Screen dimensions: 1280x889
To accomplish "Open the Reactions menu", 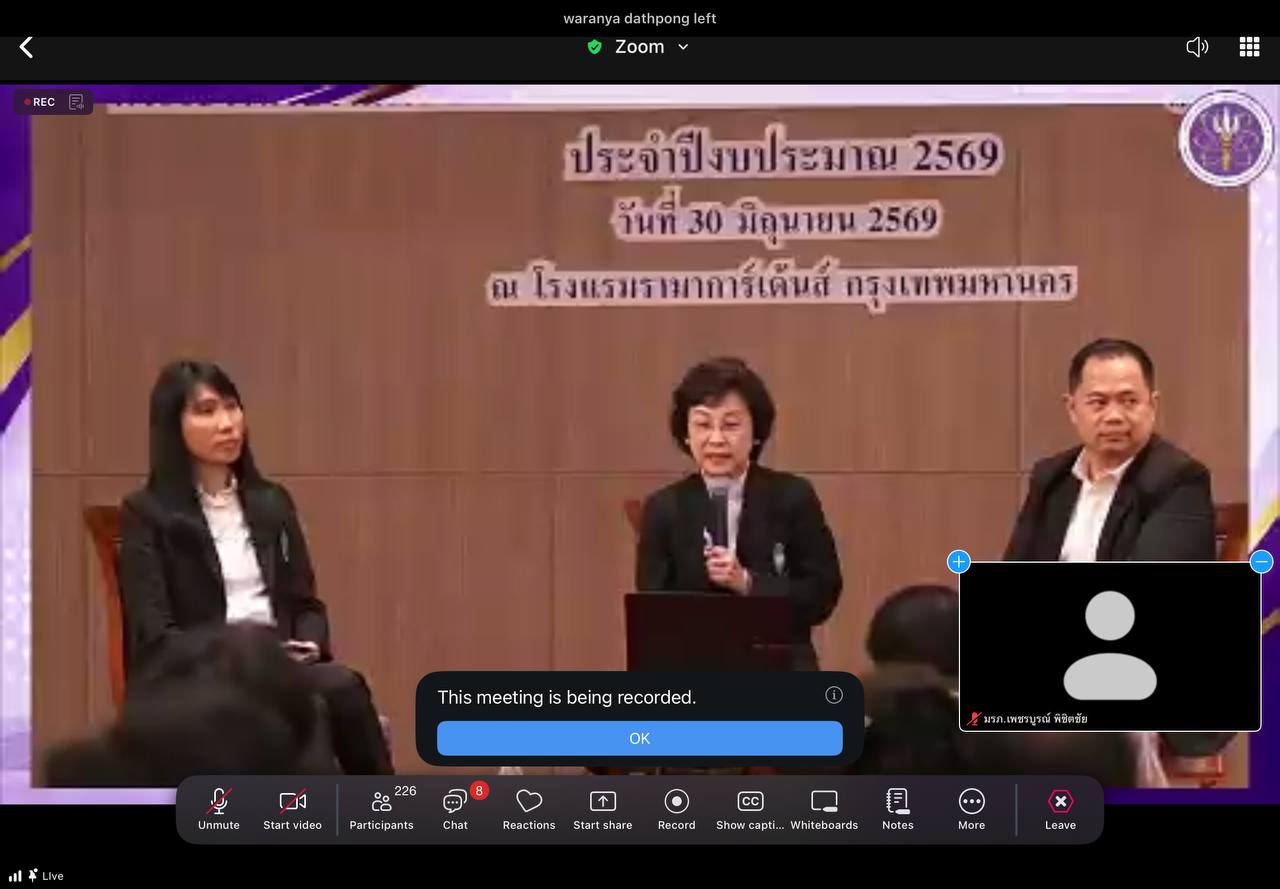I will pos(529,810).
